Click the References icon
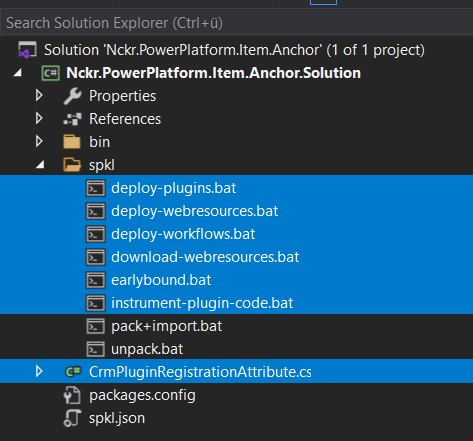473x441 pixels. [x=72, y=119]
